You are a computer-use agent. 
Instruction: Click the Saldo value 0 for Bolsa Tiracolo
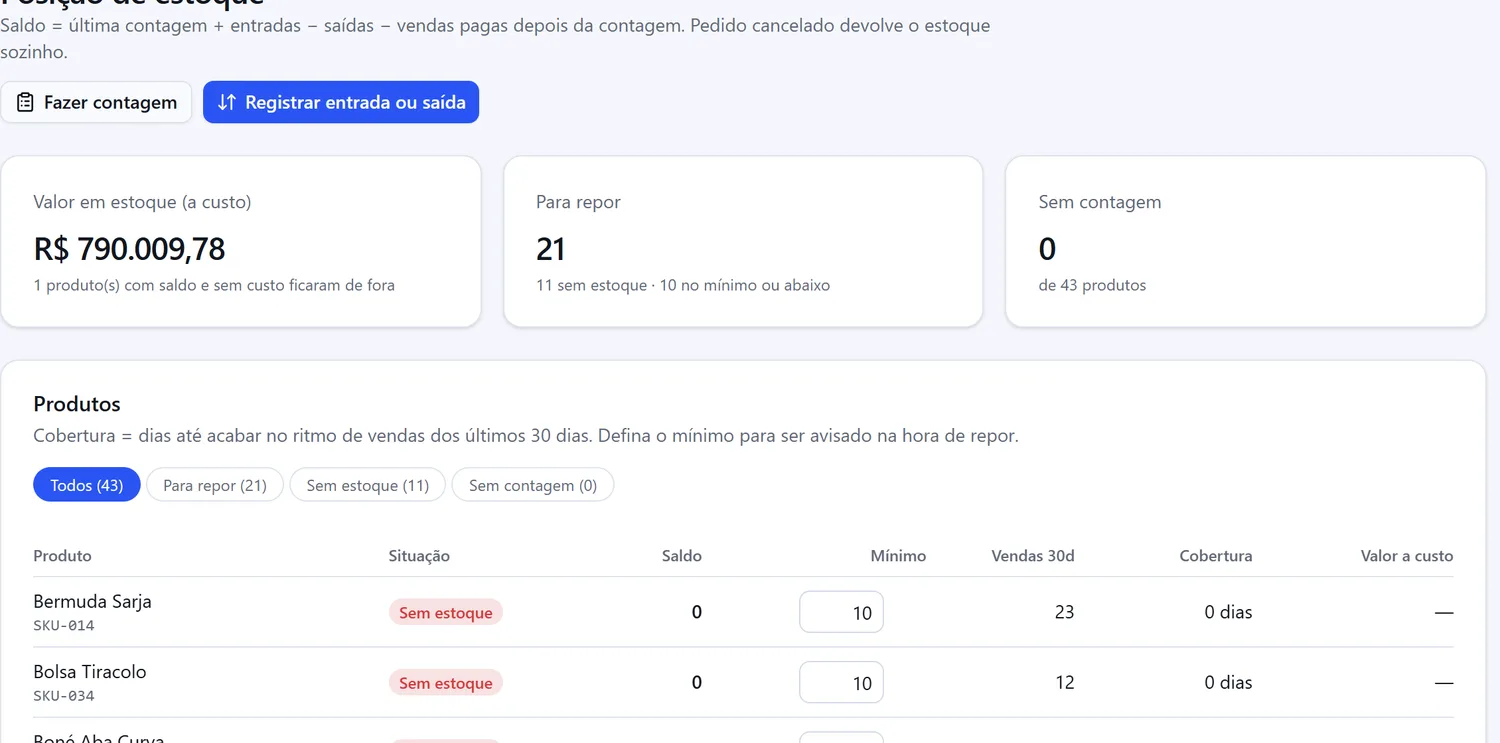(697, 683)
